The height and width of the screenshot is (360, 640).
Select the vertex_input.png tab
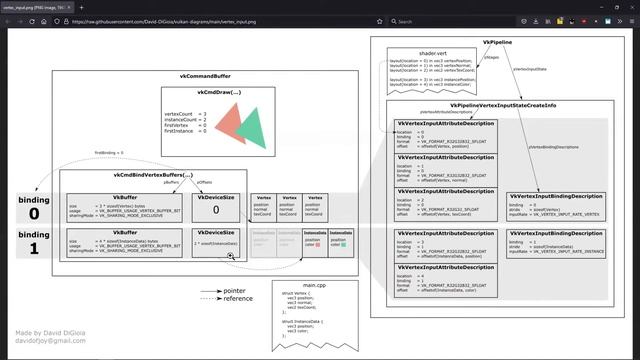[37, 7]
